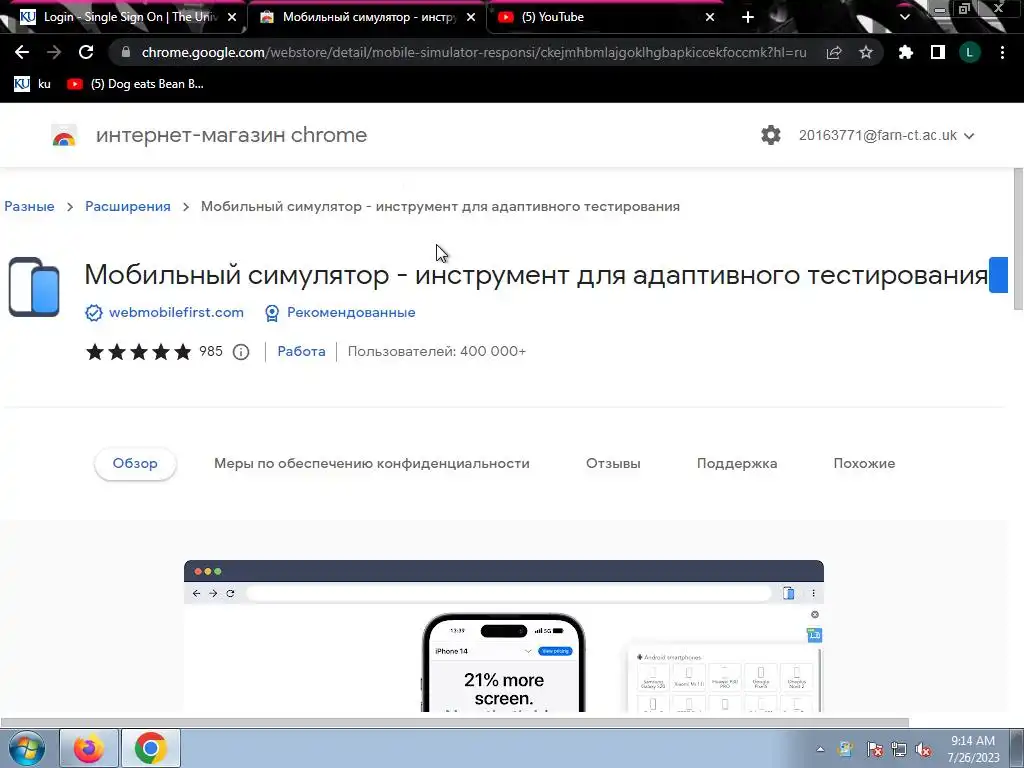Screen dimensions: 1024x768
Task: Open the ku bookmark
Action: click(x=33, y=84)
